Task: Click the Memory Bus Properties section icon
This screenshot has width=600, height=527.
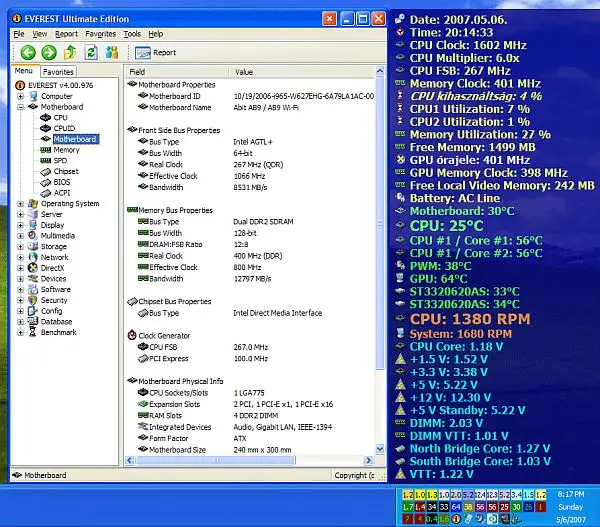Action: (132, 210)
